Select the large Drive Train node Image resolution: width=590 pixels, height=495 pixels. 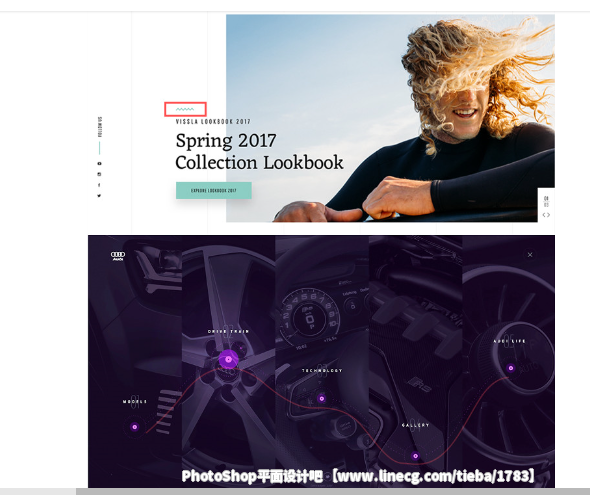pos(228,359)
